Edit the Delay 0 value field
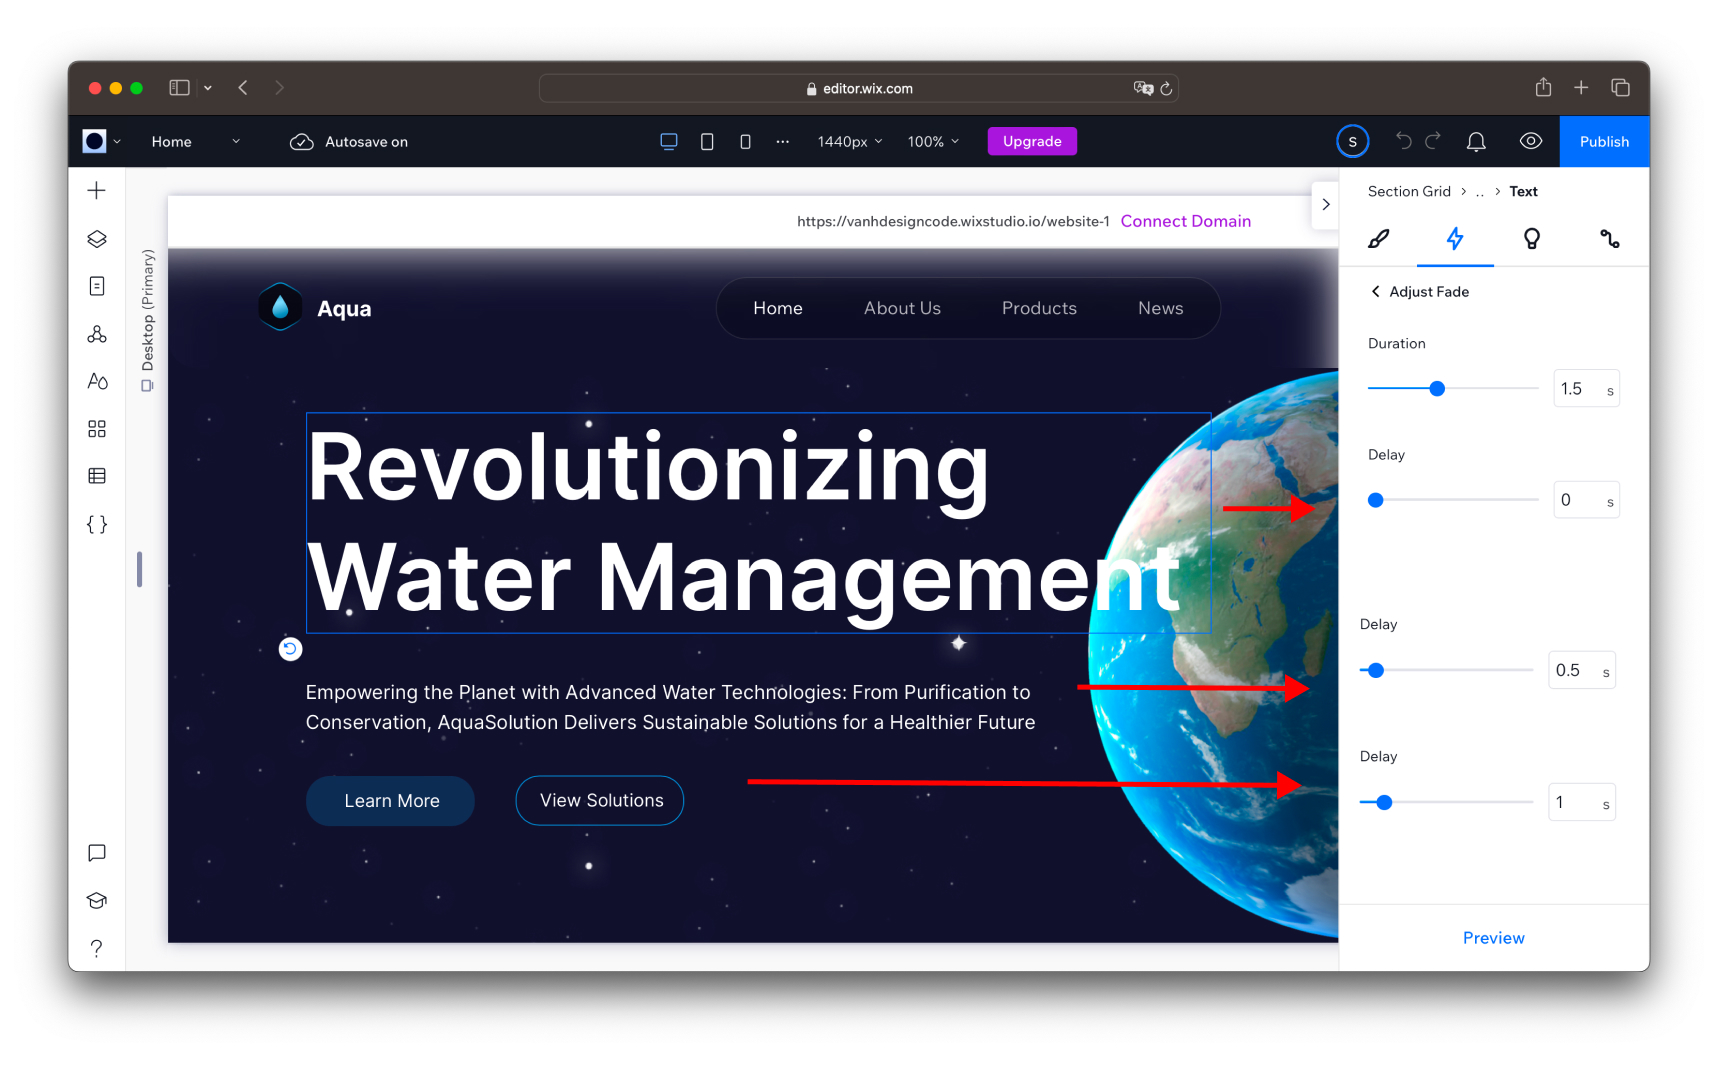Image resolution: width=1718 pixels, height=1070 pixels. tap(1586, 500)
